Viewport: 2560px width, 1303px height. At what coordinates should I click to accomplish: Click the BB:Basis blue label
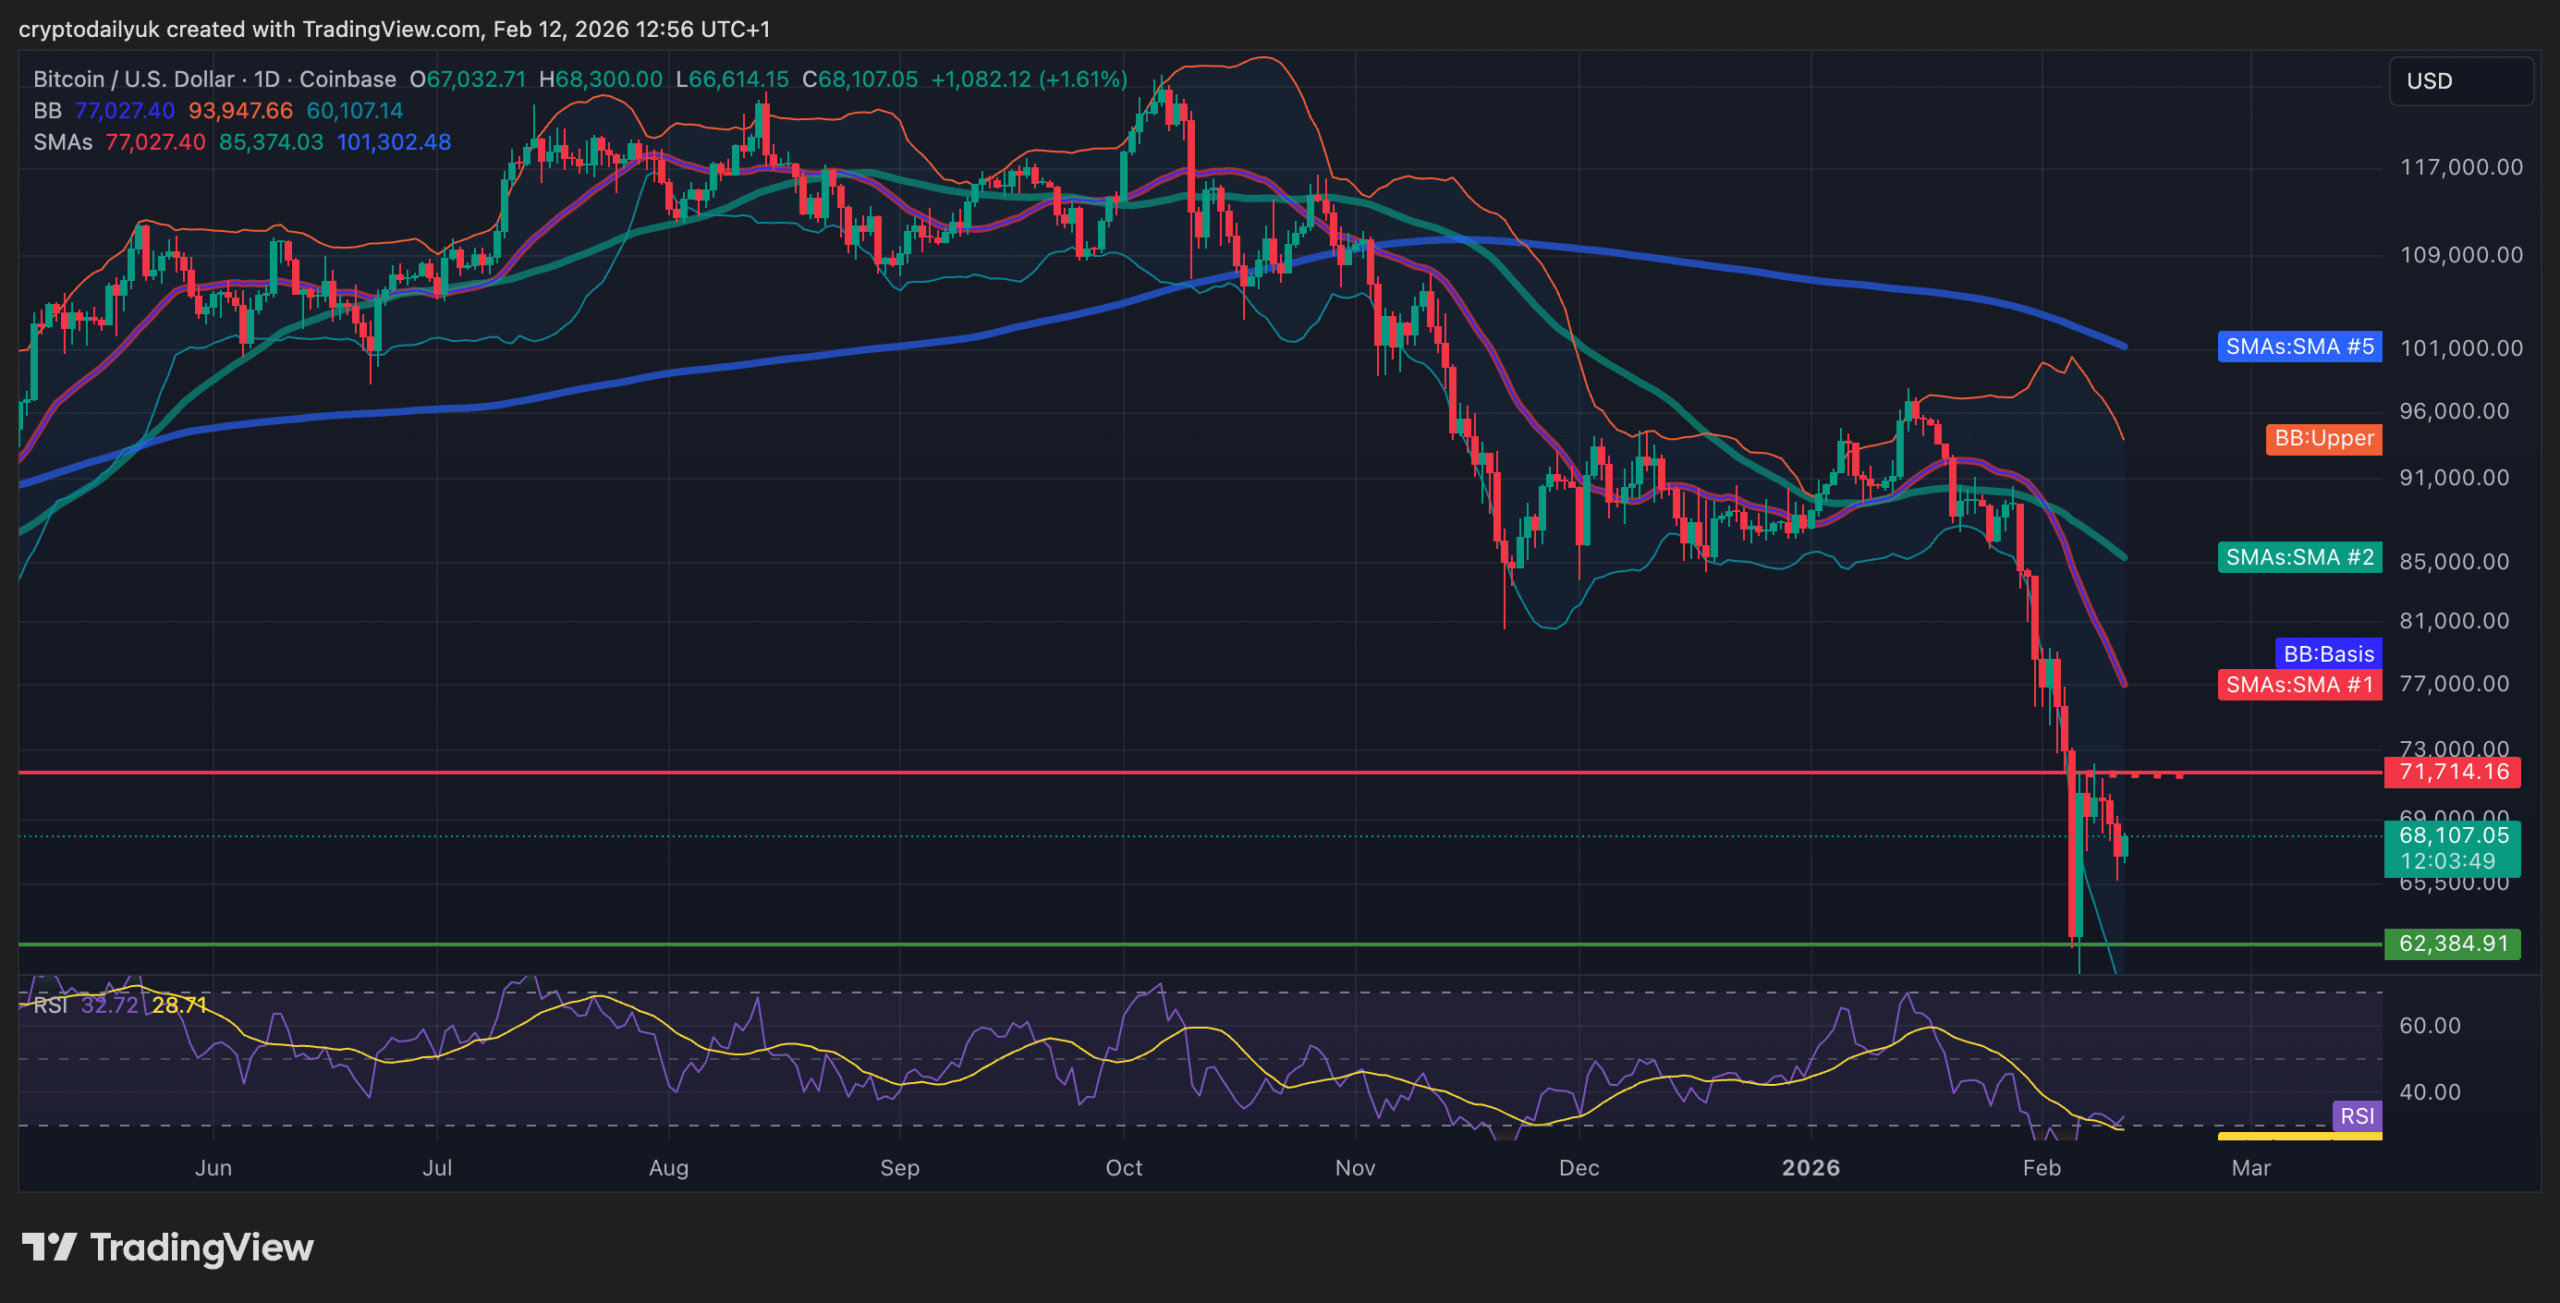coord(2327,654)
